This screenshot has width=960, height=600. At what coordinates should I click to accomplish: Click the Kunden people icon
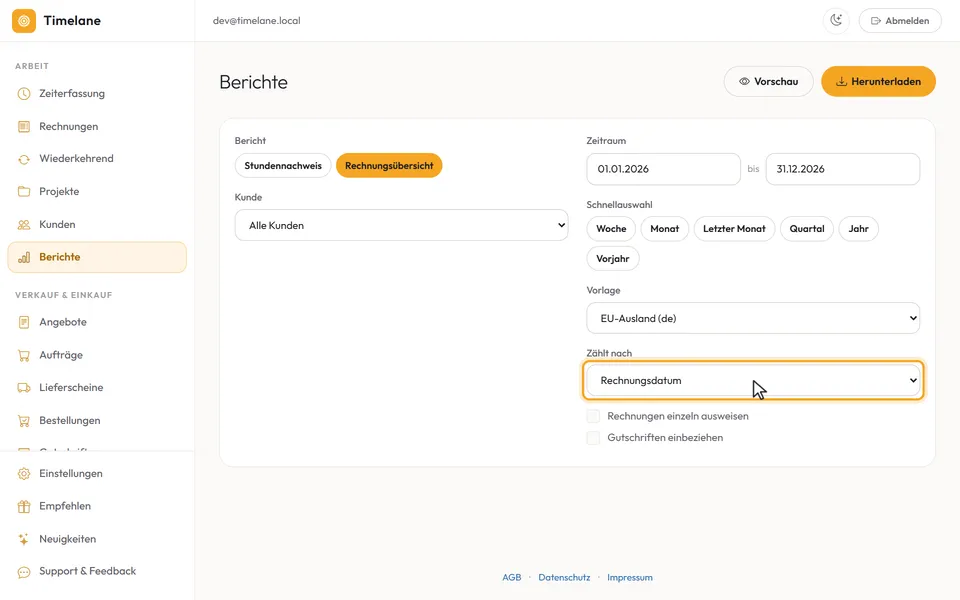click(x=24, y=225)
